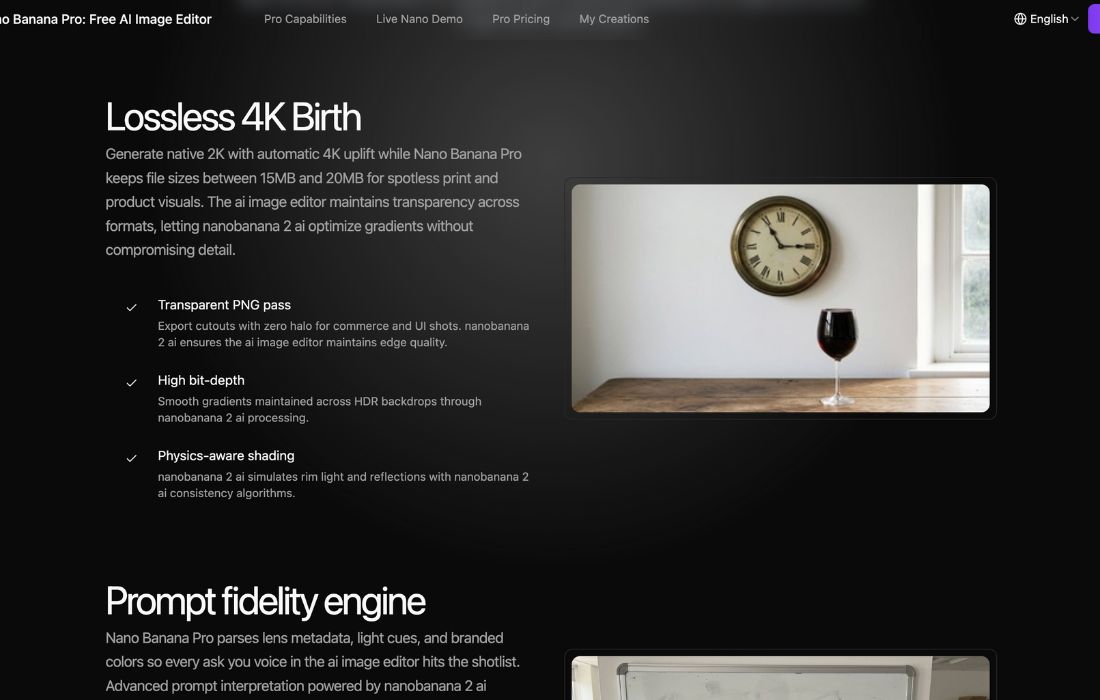Screen dimensions: 1100x700
Task: Click the Lossless 4K Birth heading
Action: coord(233,116)
